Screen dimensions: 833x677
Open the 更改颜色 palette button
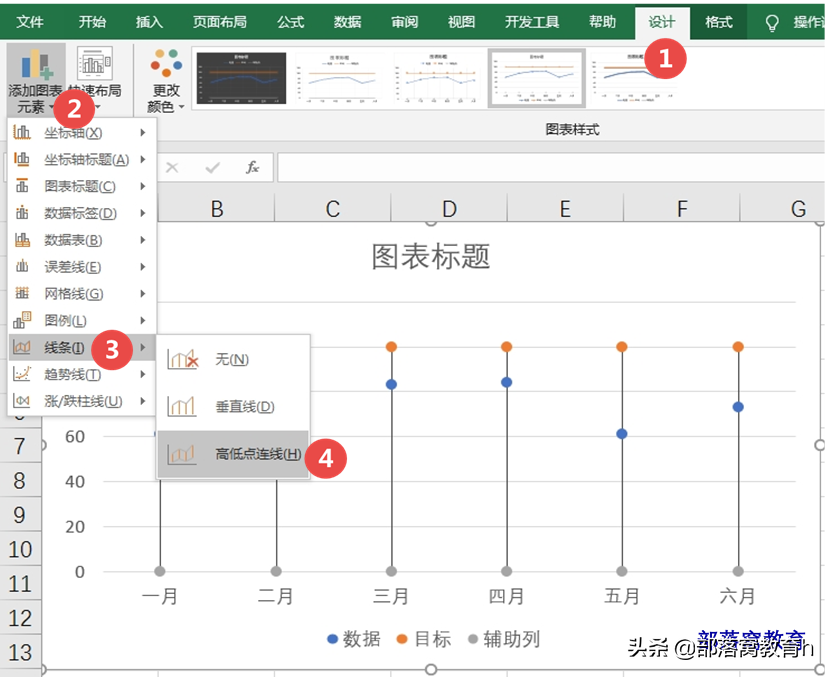[x=166, y=80]
